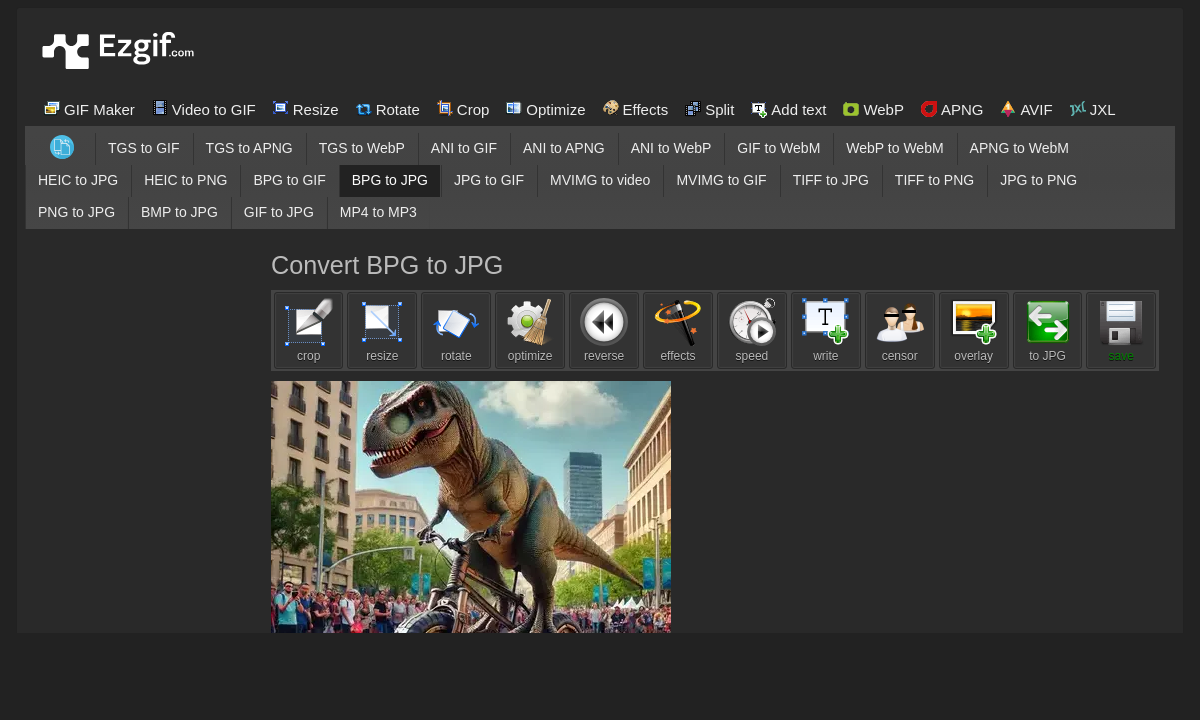
Task: Select the resize tool
Action: 382,330
